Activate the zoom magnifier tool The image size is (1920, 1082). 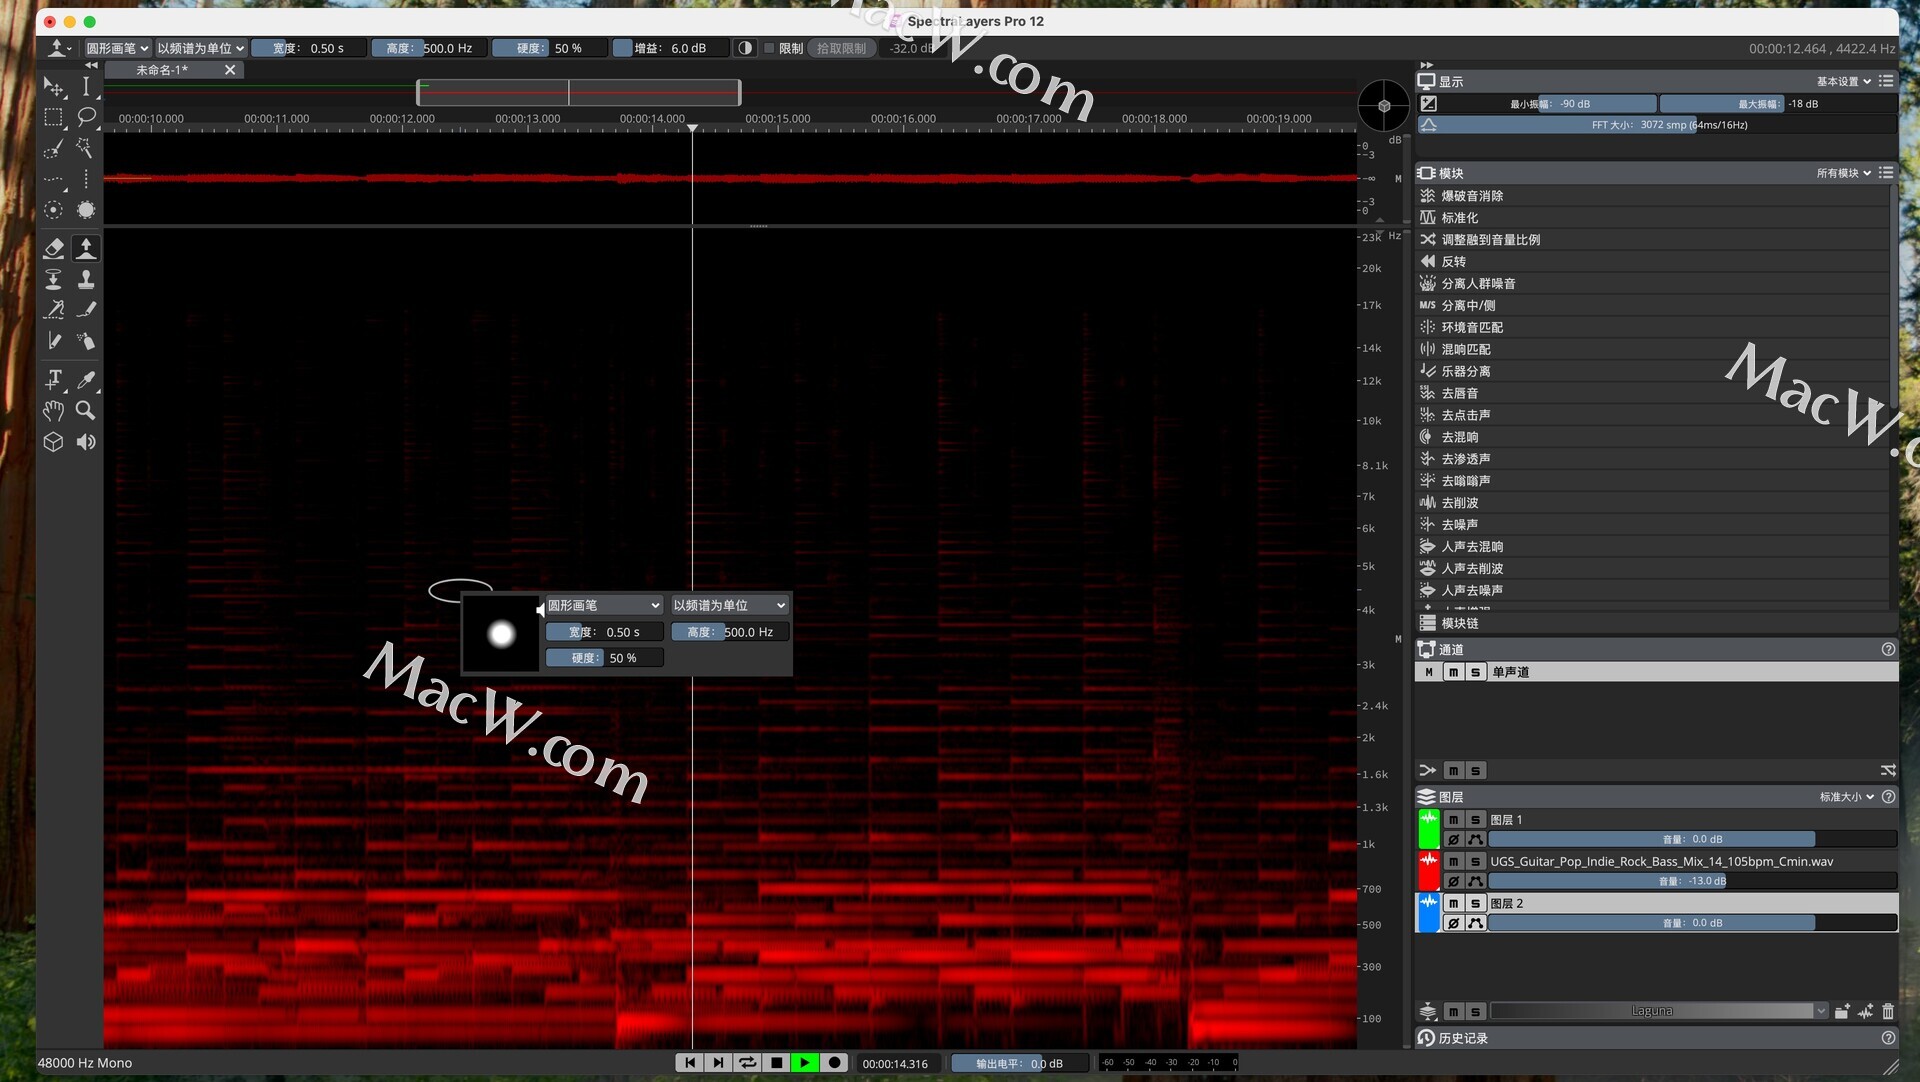[86, 411]
